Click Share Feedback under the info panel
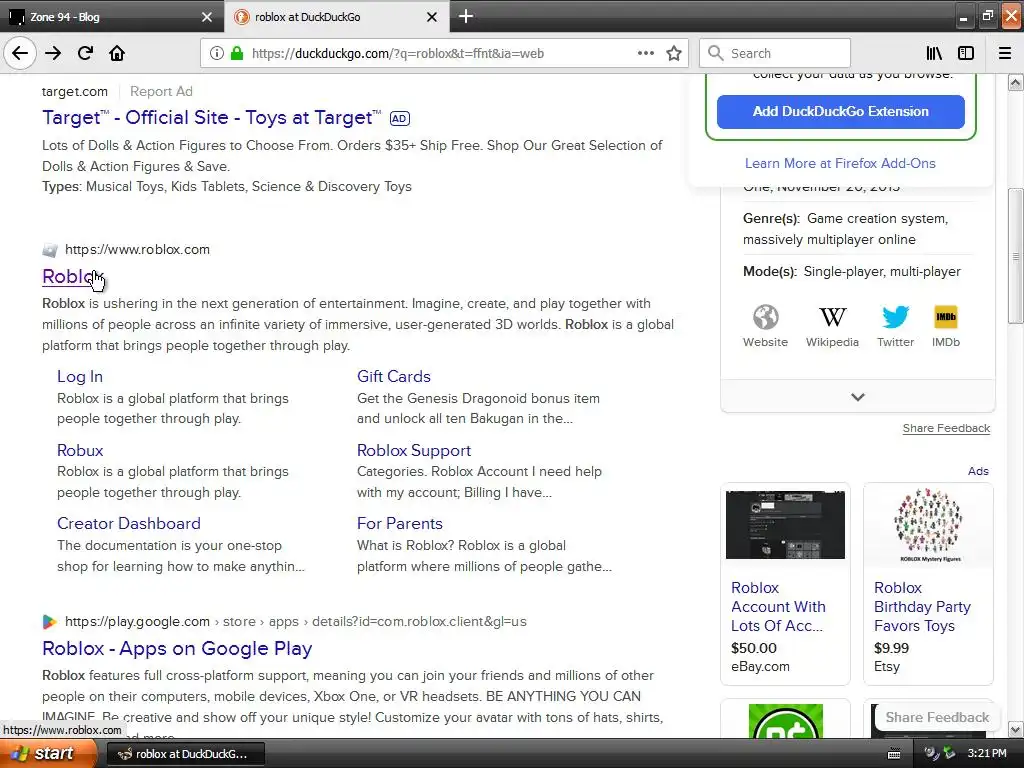This screenshot has width=1024, height=768. tap(946, 428)
